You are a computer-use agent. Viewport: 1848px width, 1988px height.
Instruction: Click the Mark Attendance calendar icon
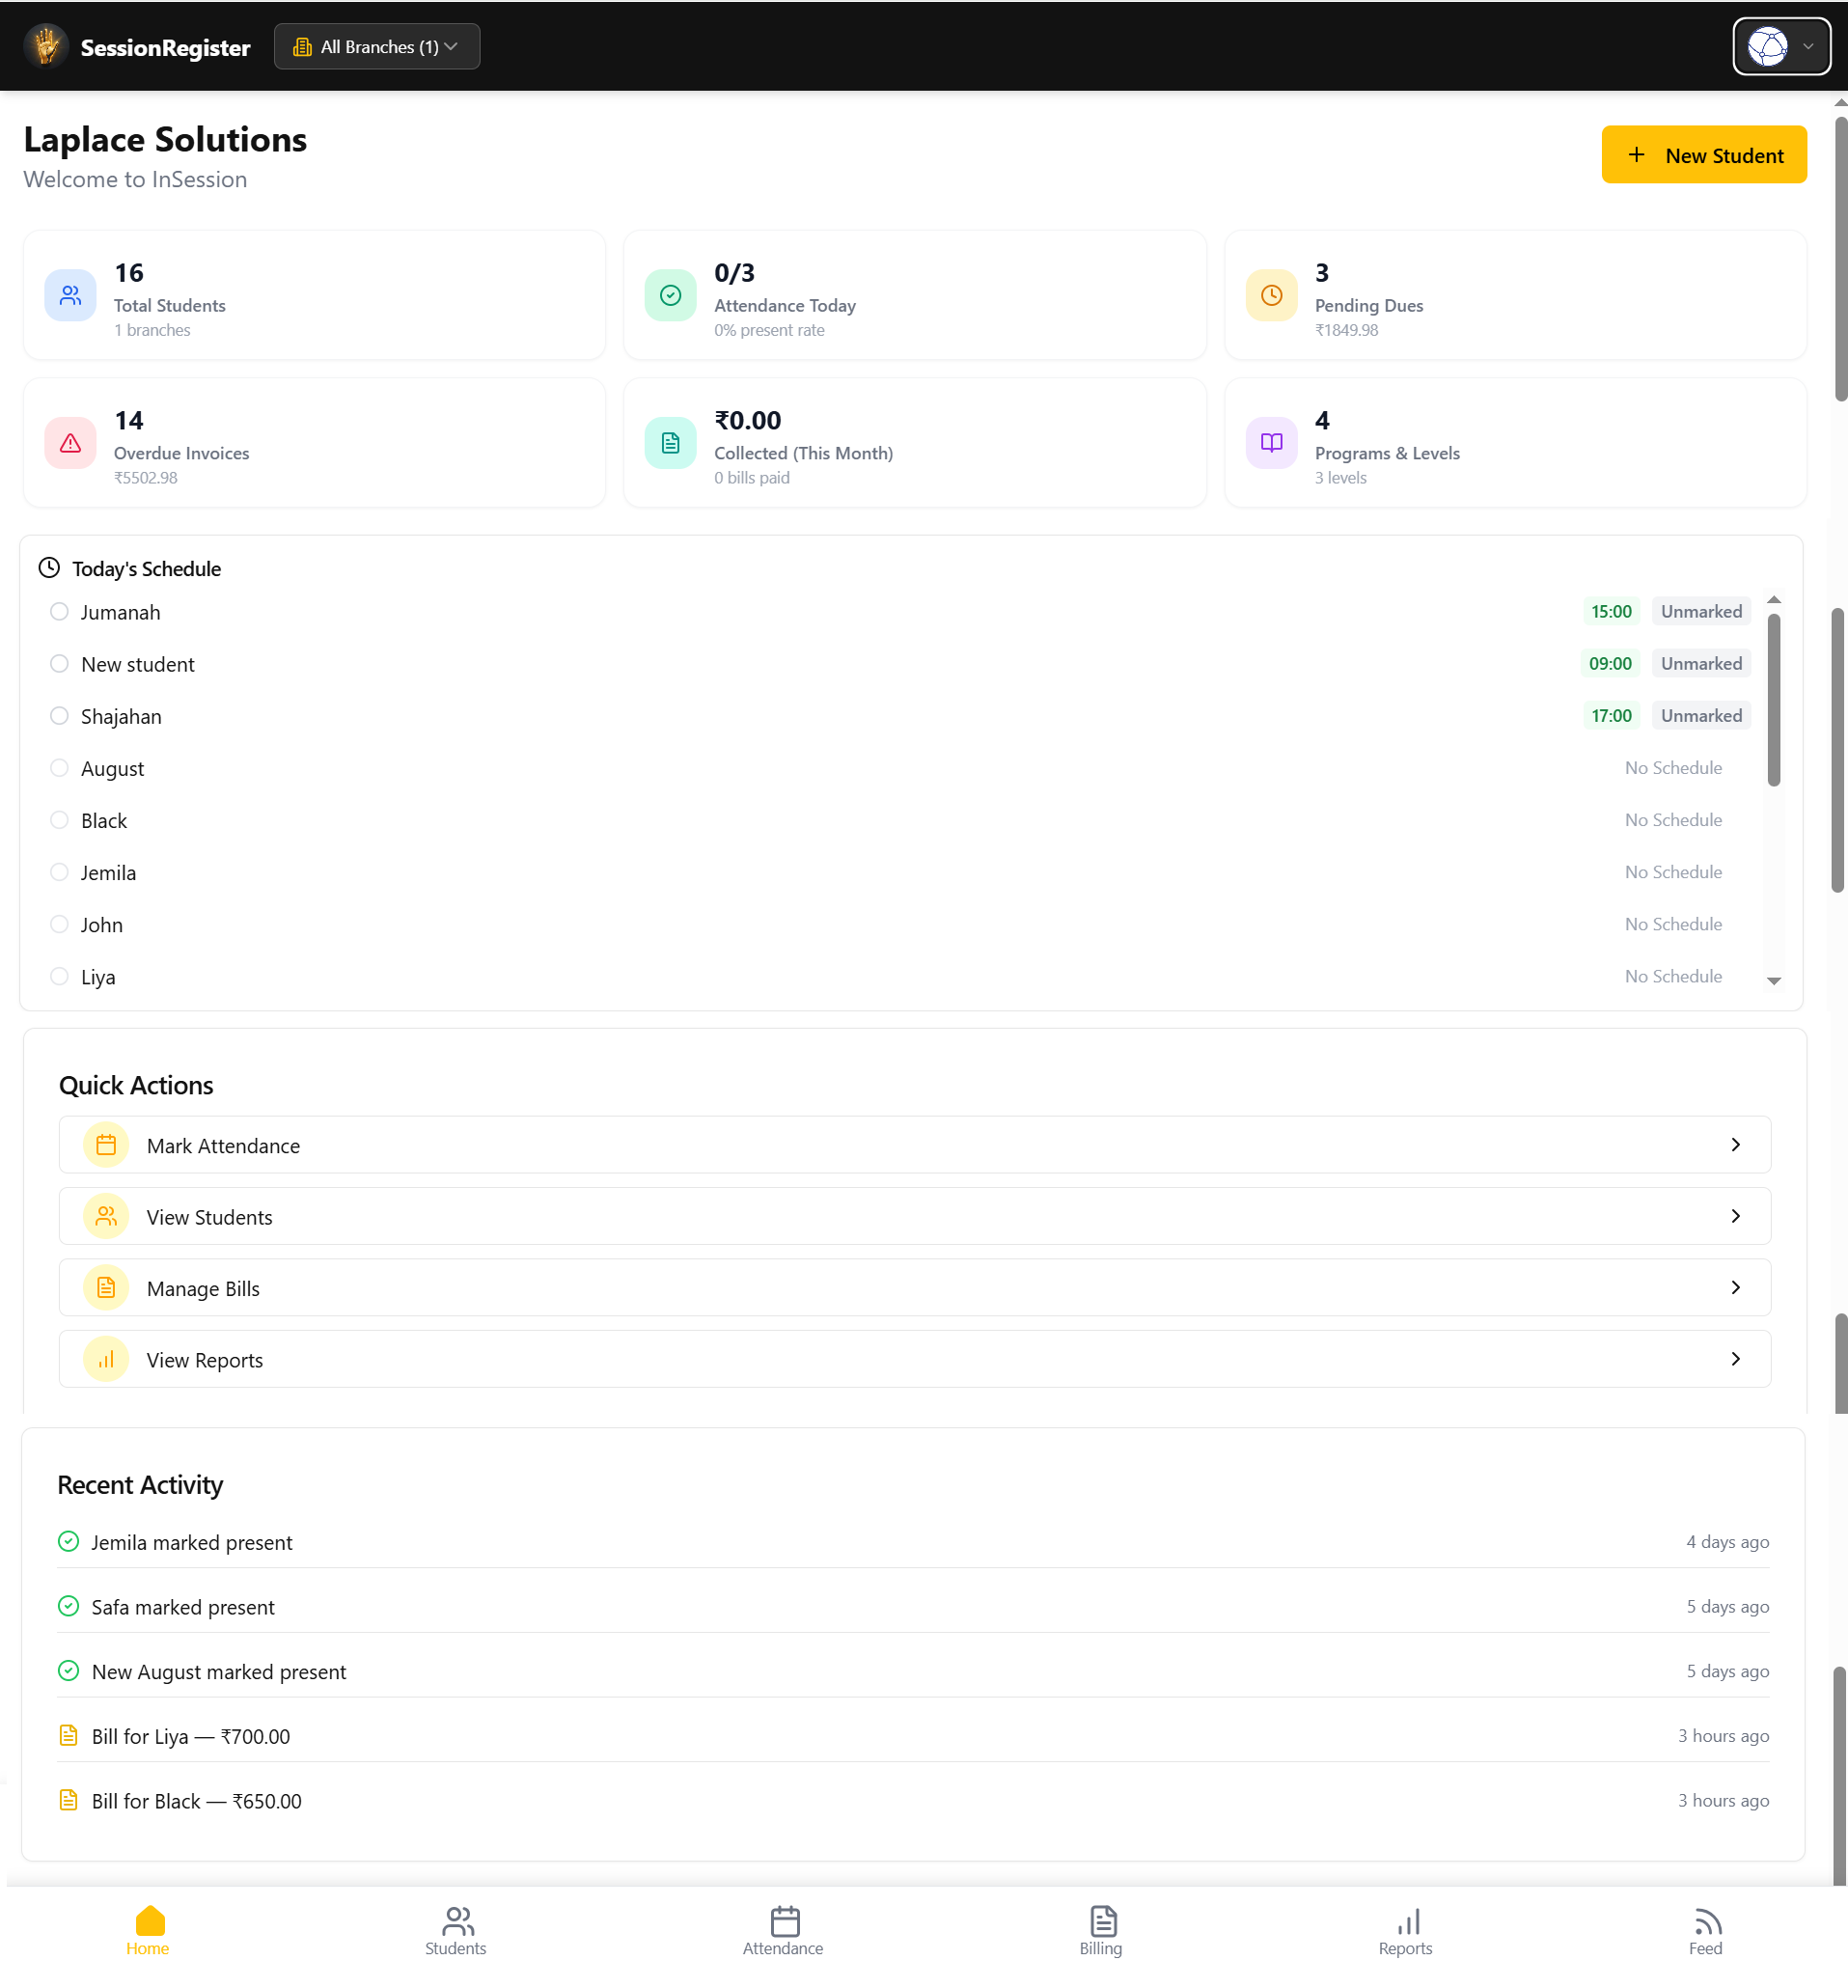106,1146
